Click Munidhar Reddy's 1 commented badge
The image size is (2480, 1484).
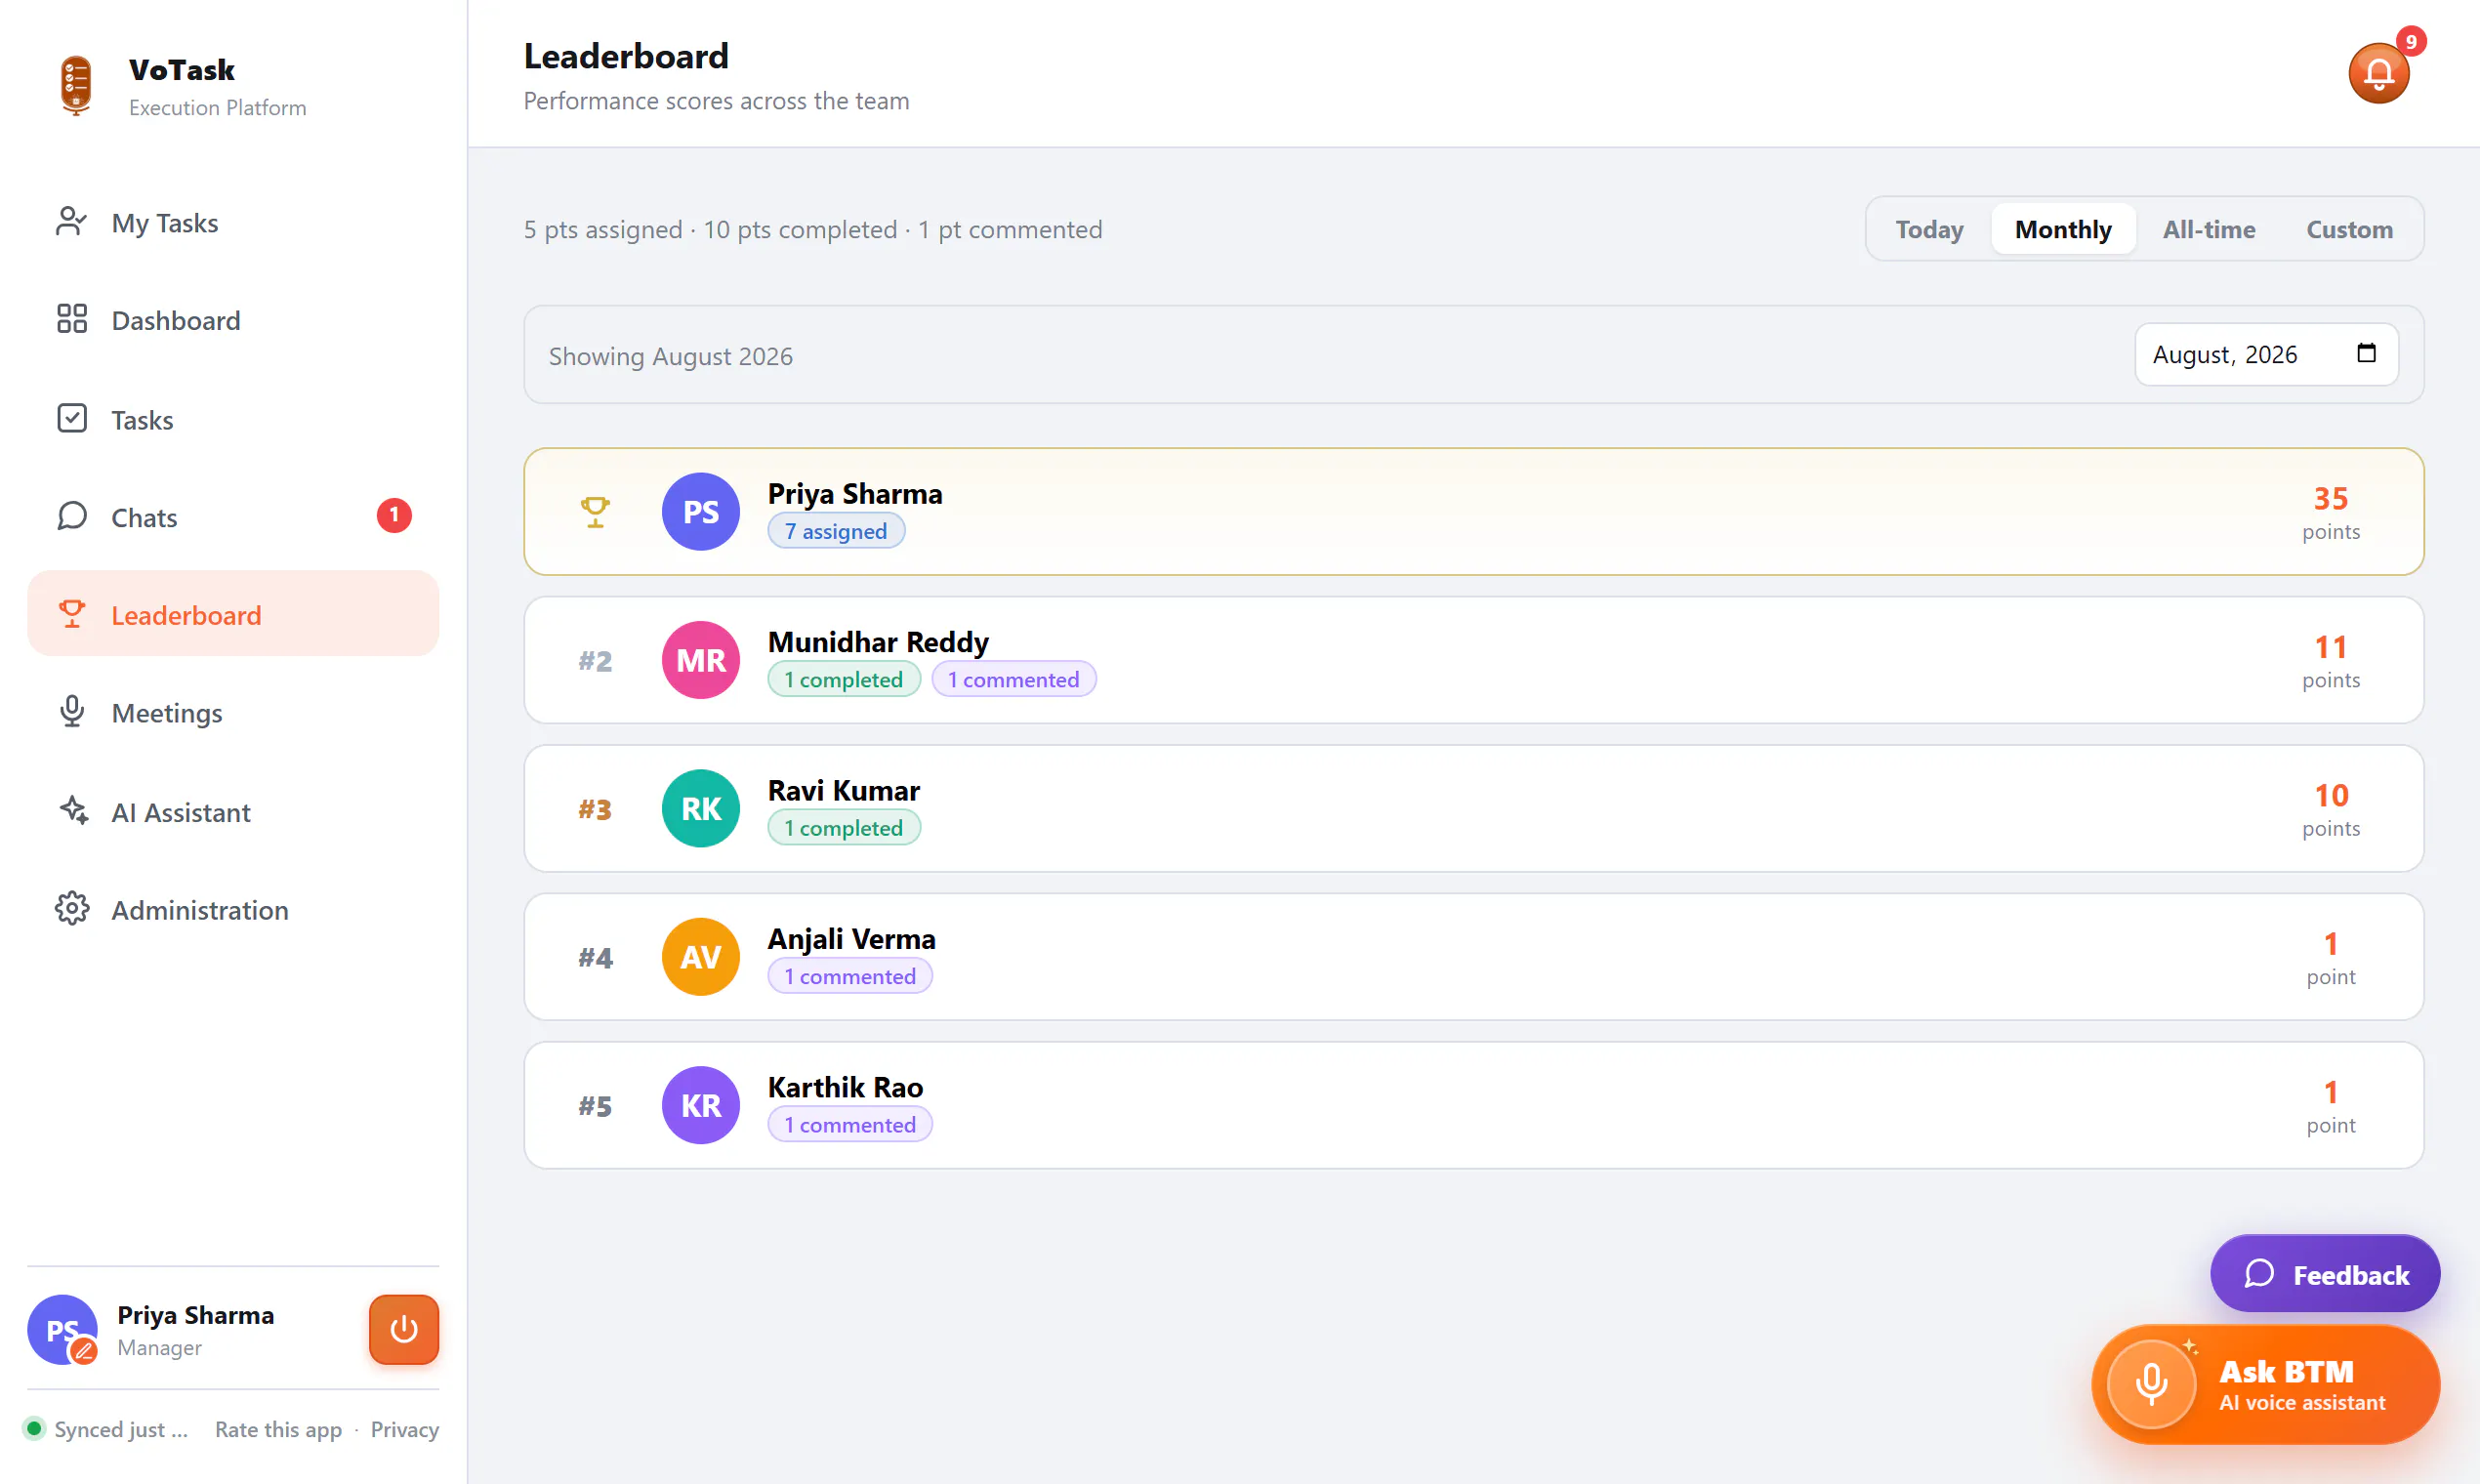[1013, 679]
